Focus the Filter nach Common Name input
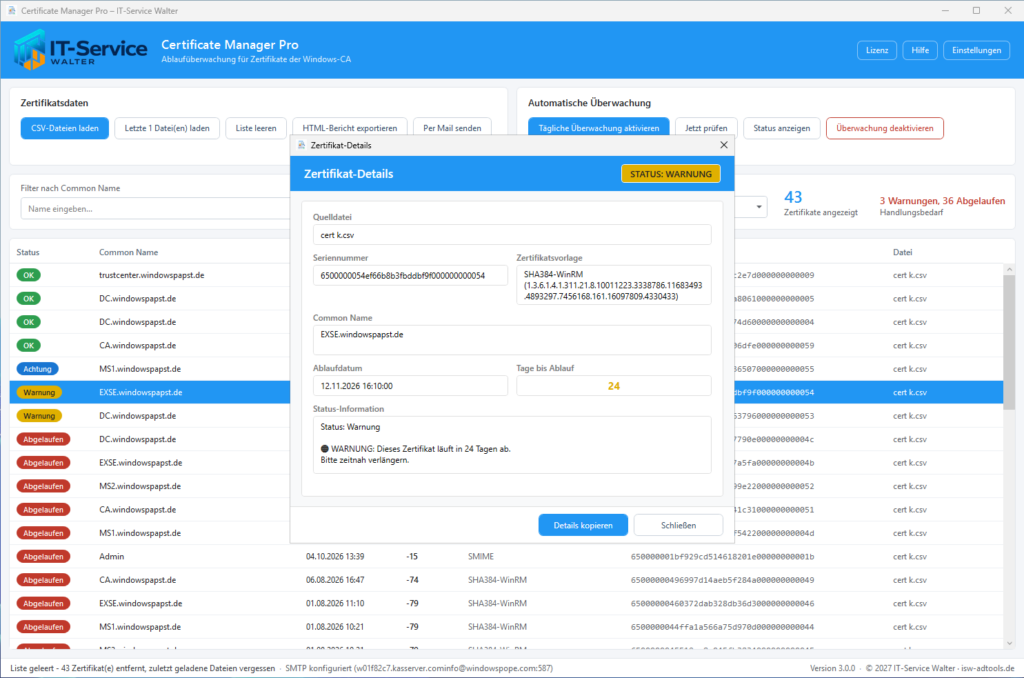 155,209
